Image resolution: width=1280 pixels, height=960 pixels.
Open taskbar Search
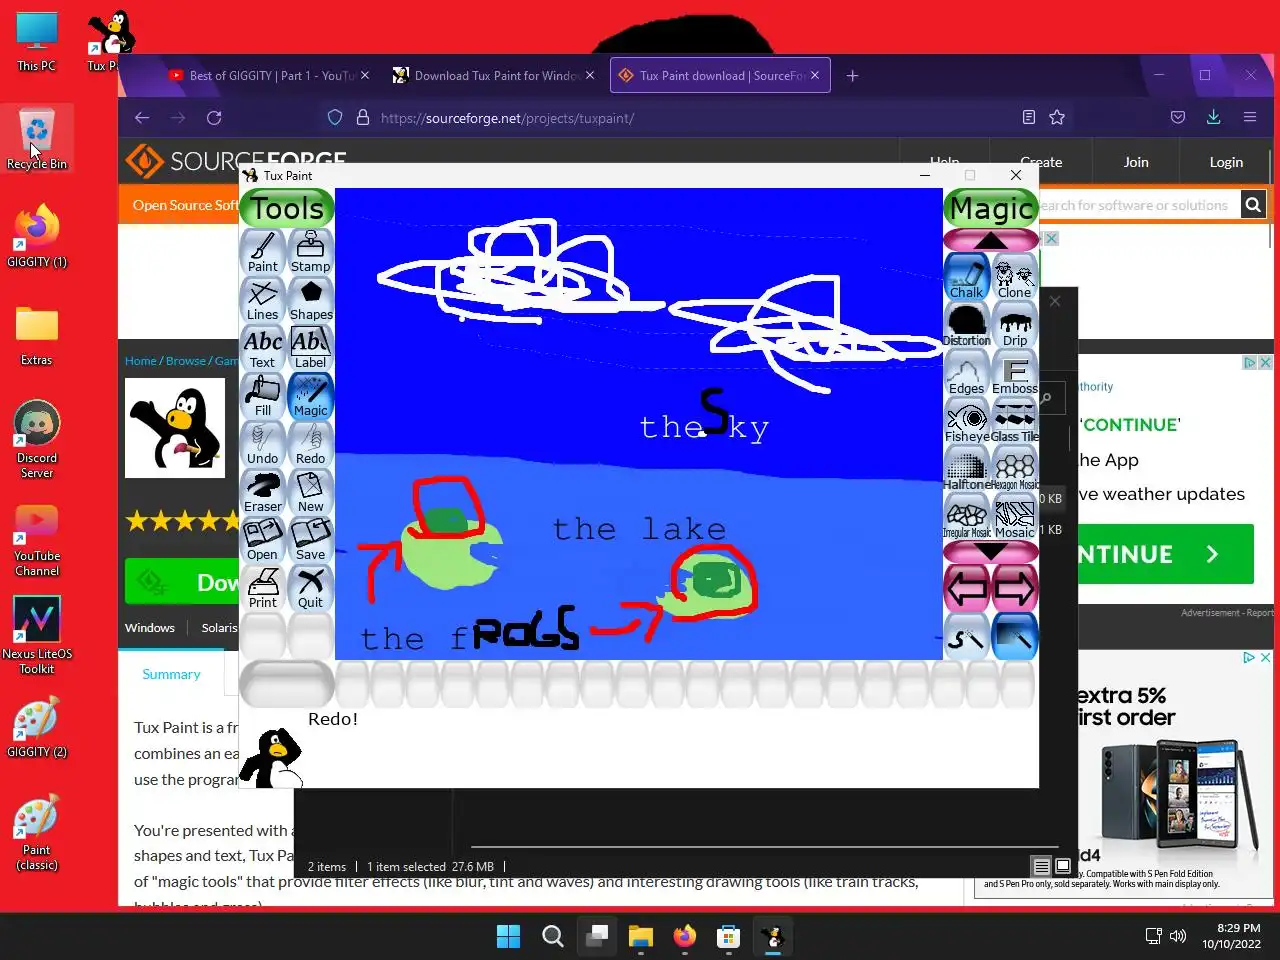click(552, 936)
